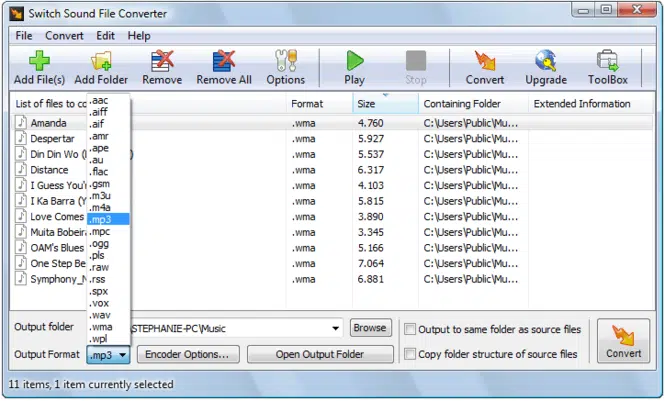This screenshot has width=665, height=401.
Task: Open the ToolBox toolbar icon
Action: coord(608,68)
